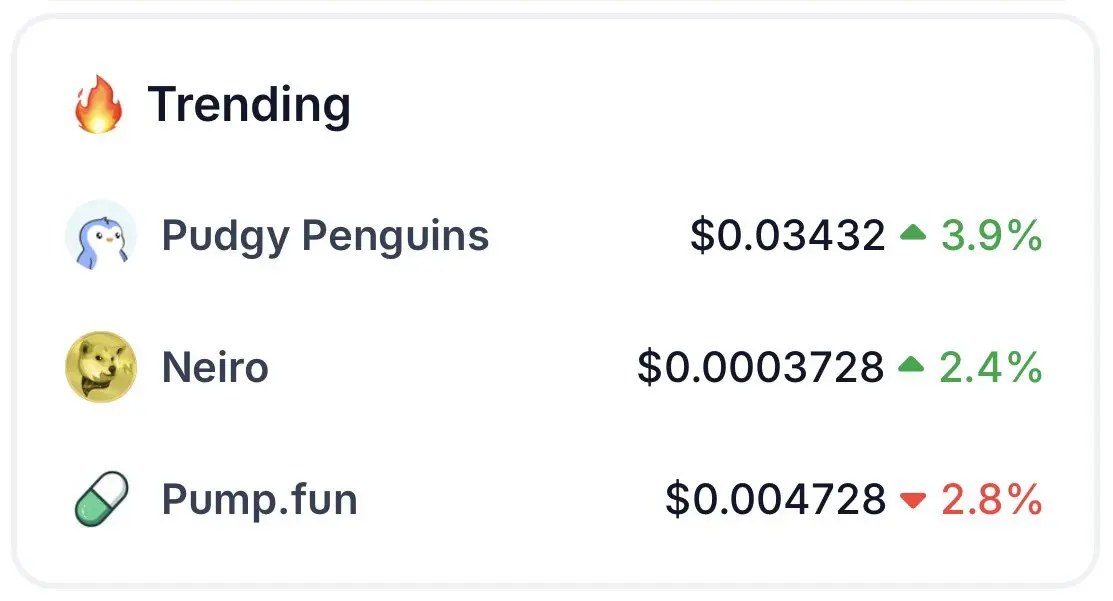Click the green up arrow beside 3.9%
This screenshot has width=1113, height=601.
(913, 232)
